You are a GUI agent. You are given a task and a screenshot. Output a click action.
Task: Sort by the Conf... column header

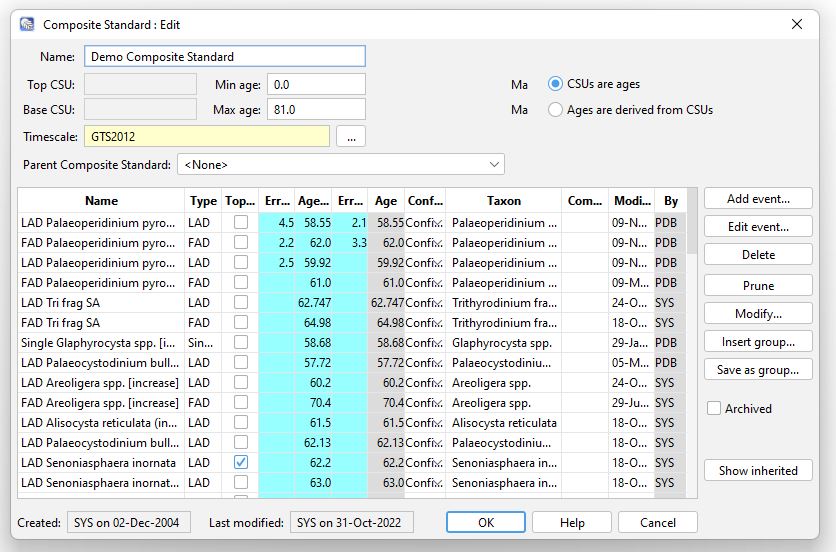tap(425, 201)
